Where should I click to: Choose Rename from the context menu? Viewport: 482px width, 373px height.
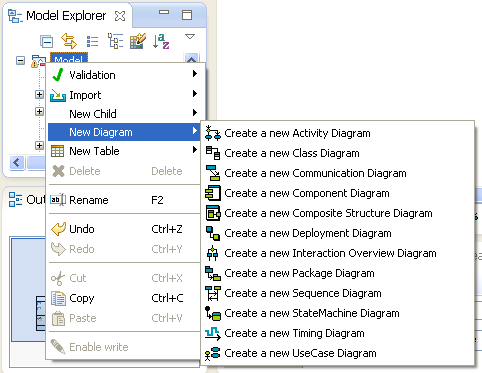[125, 200]
